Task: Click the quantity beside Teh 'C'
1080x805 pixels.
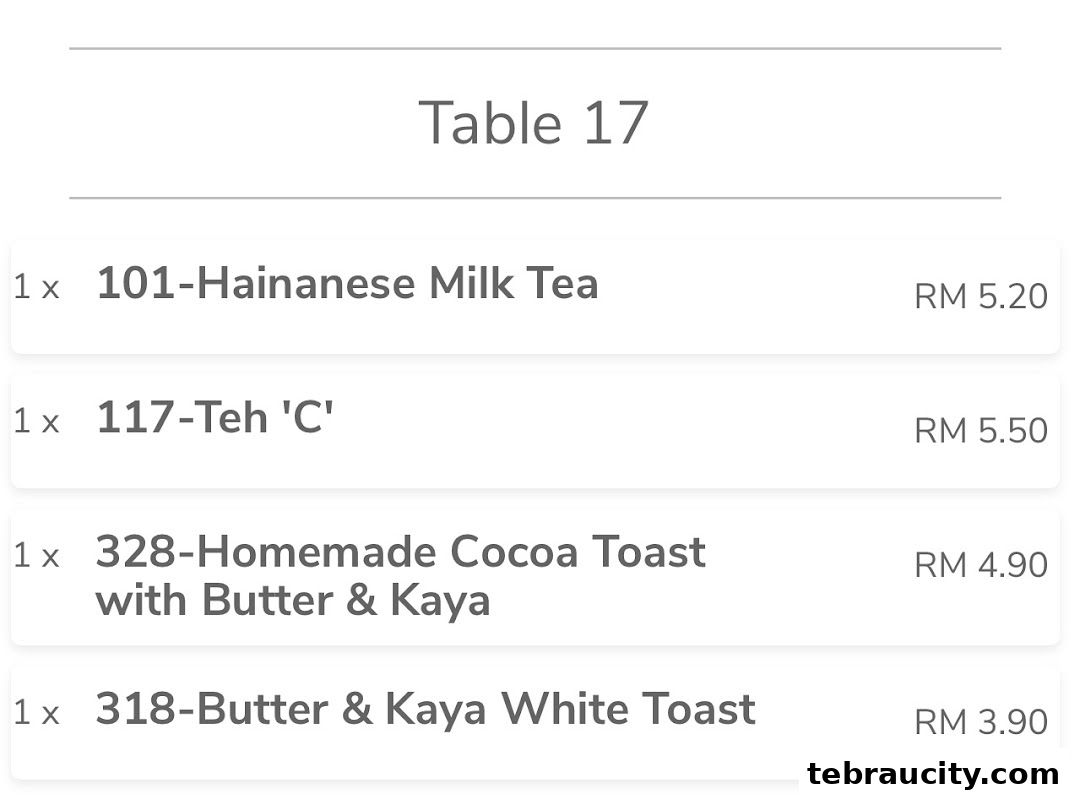Action: 36,422
